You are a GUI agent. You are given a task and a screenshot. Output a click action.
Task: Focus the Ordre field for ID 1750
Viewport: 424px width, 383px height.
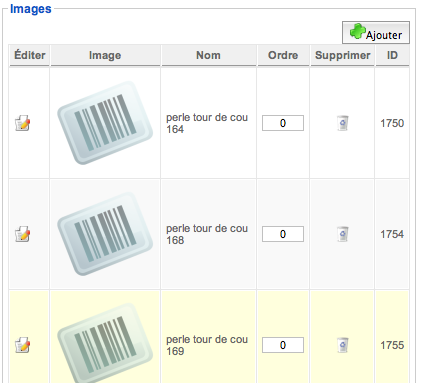(x=283, y=123)
